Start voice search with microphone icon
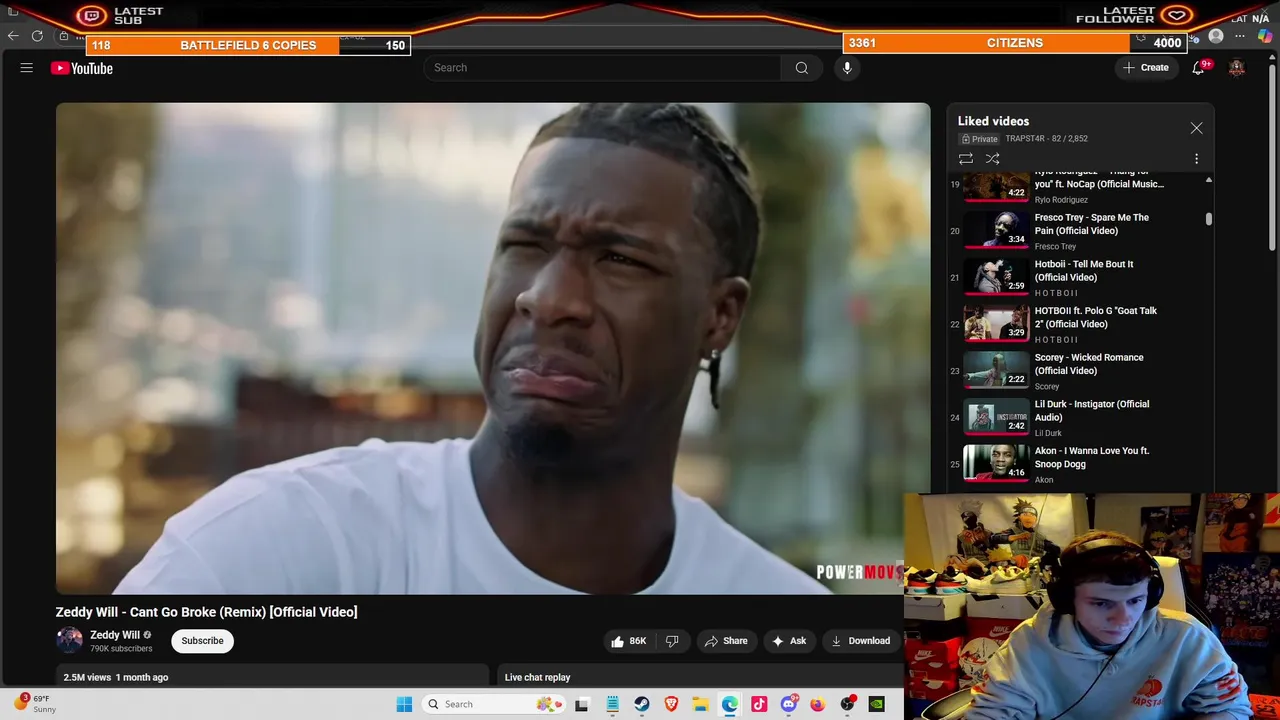 847,68
